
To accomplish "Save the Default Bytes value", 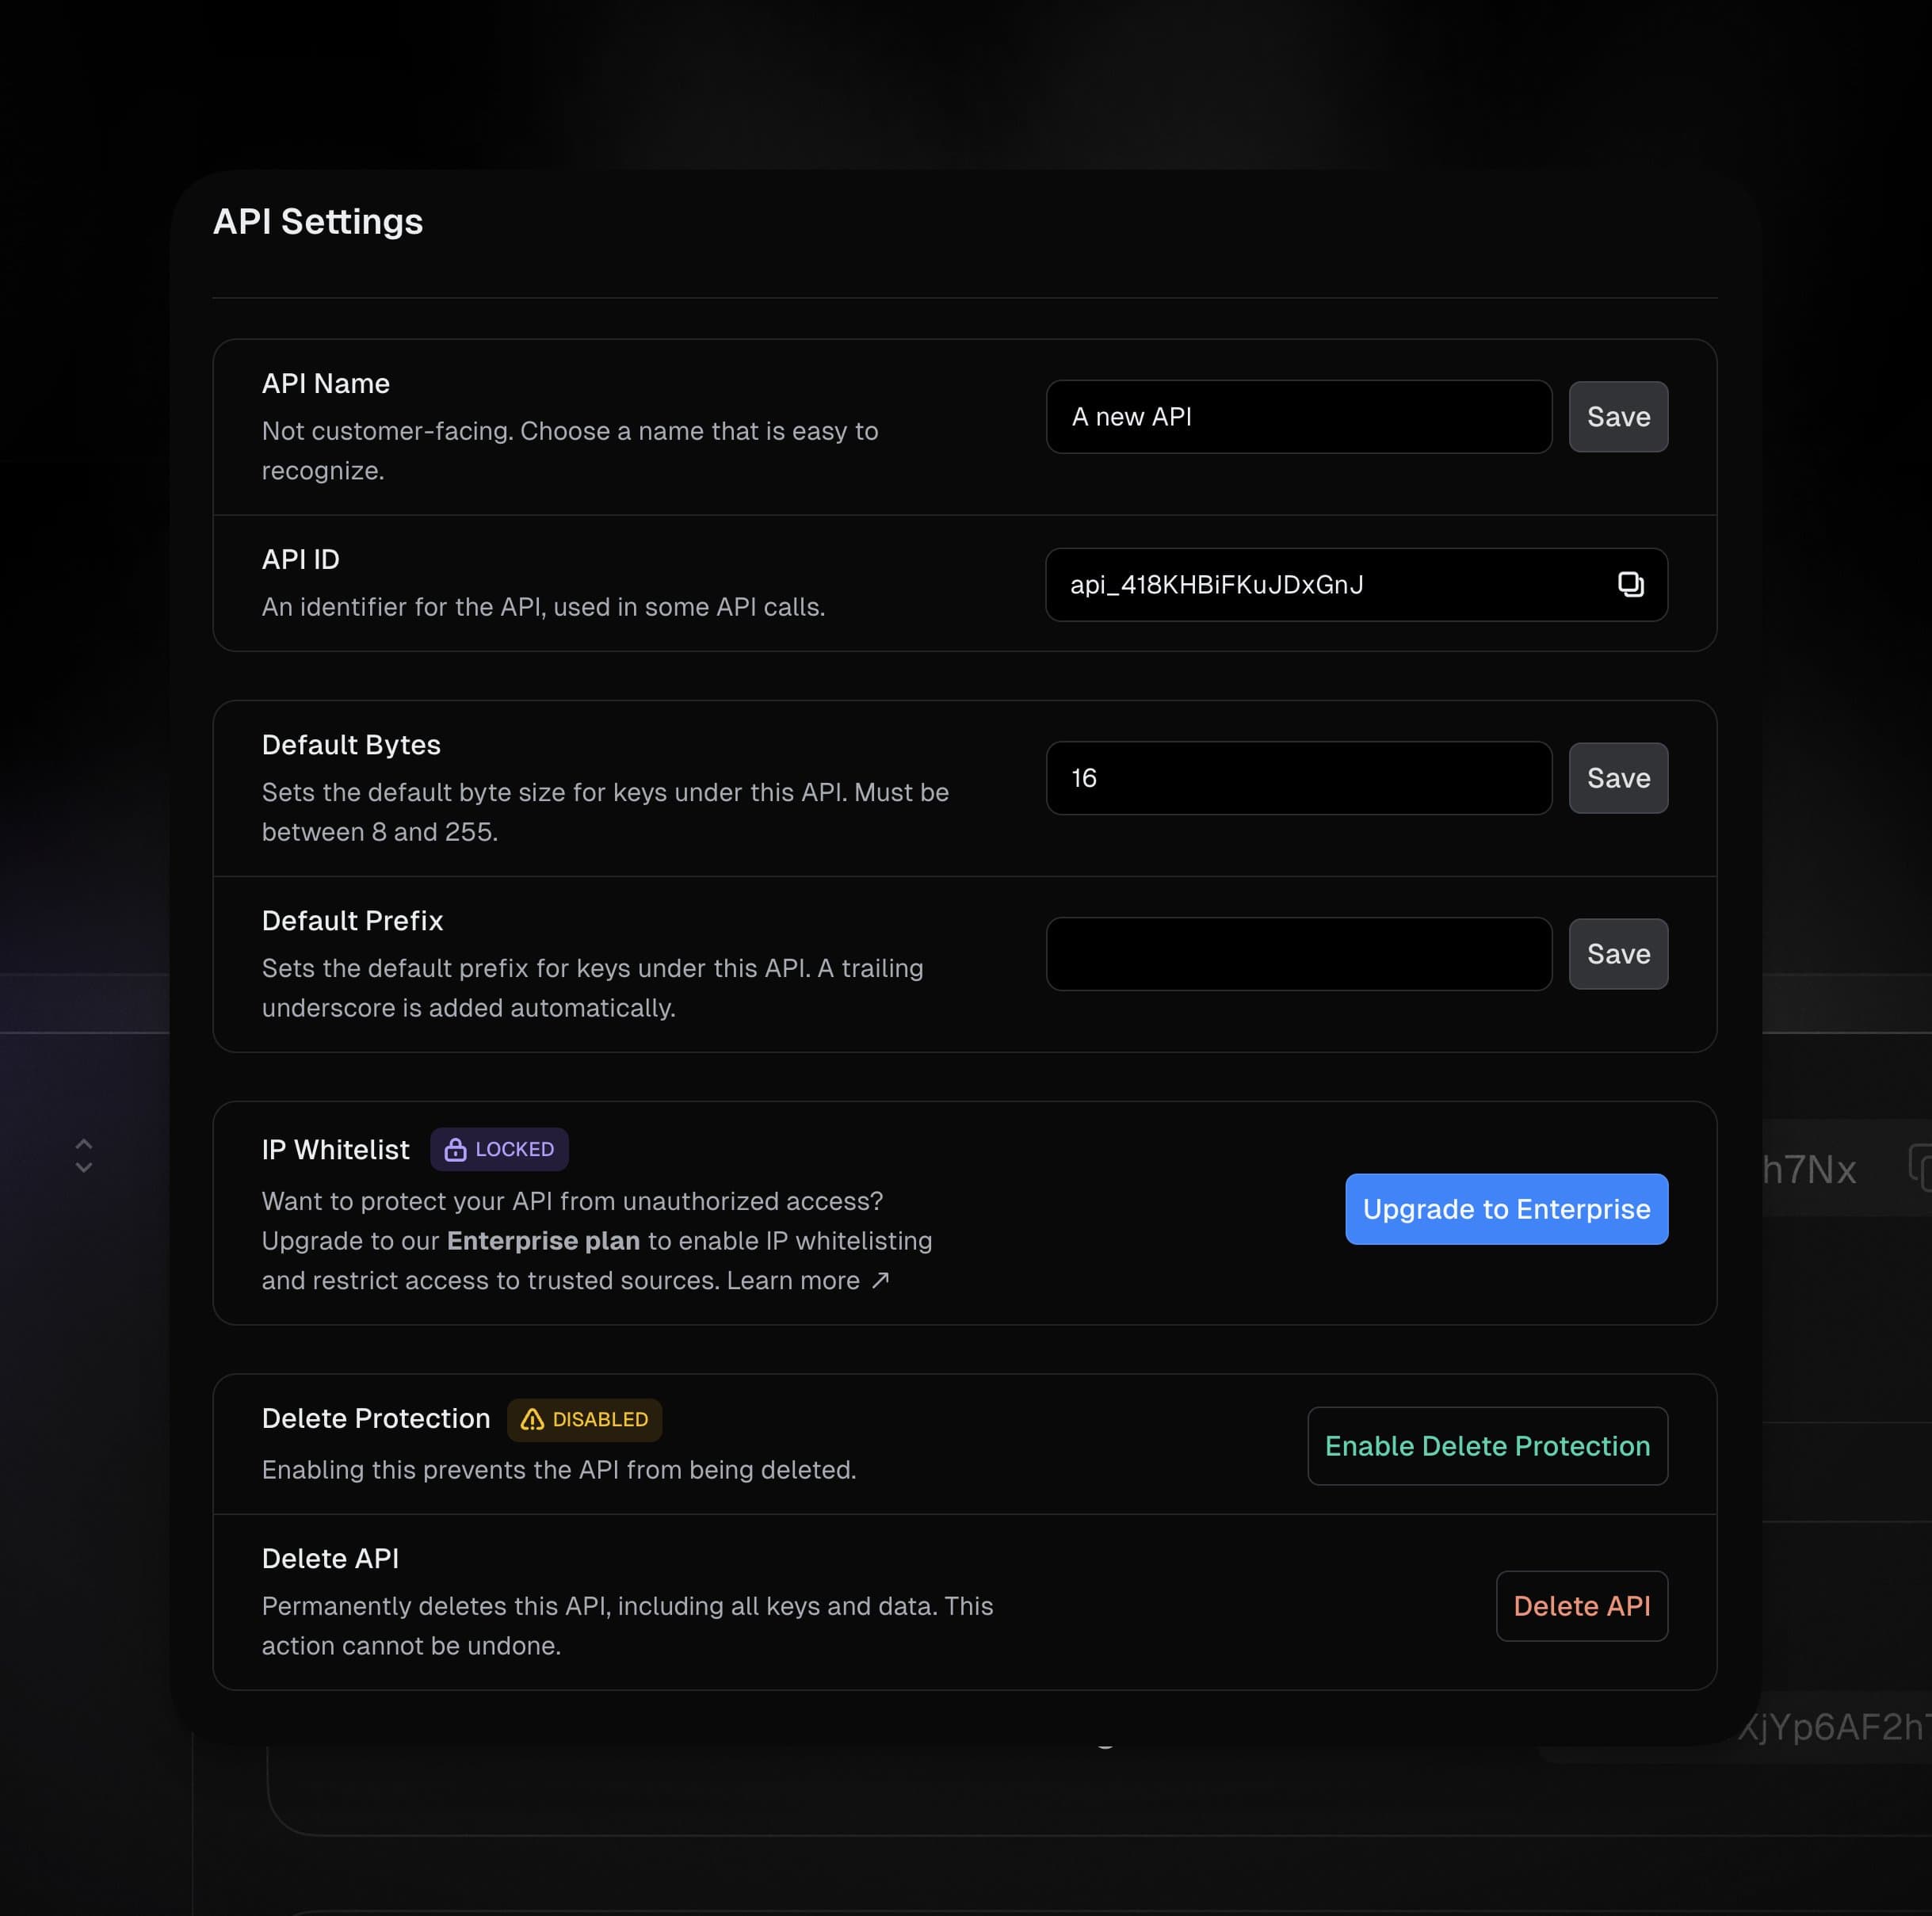I will coord(1617,778).
